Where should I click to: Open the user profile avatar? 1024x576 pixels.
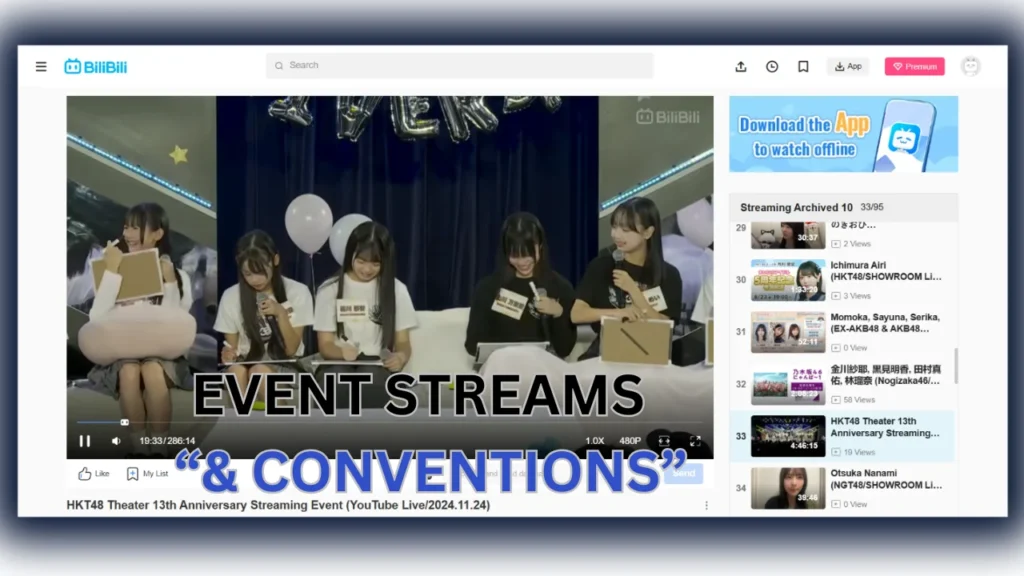[970, 67]
